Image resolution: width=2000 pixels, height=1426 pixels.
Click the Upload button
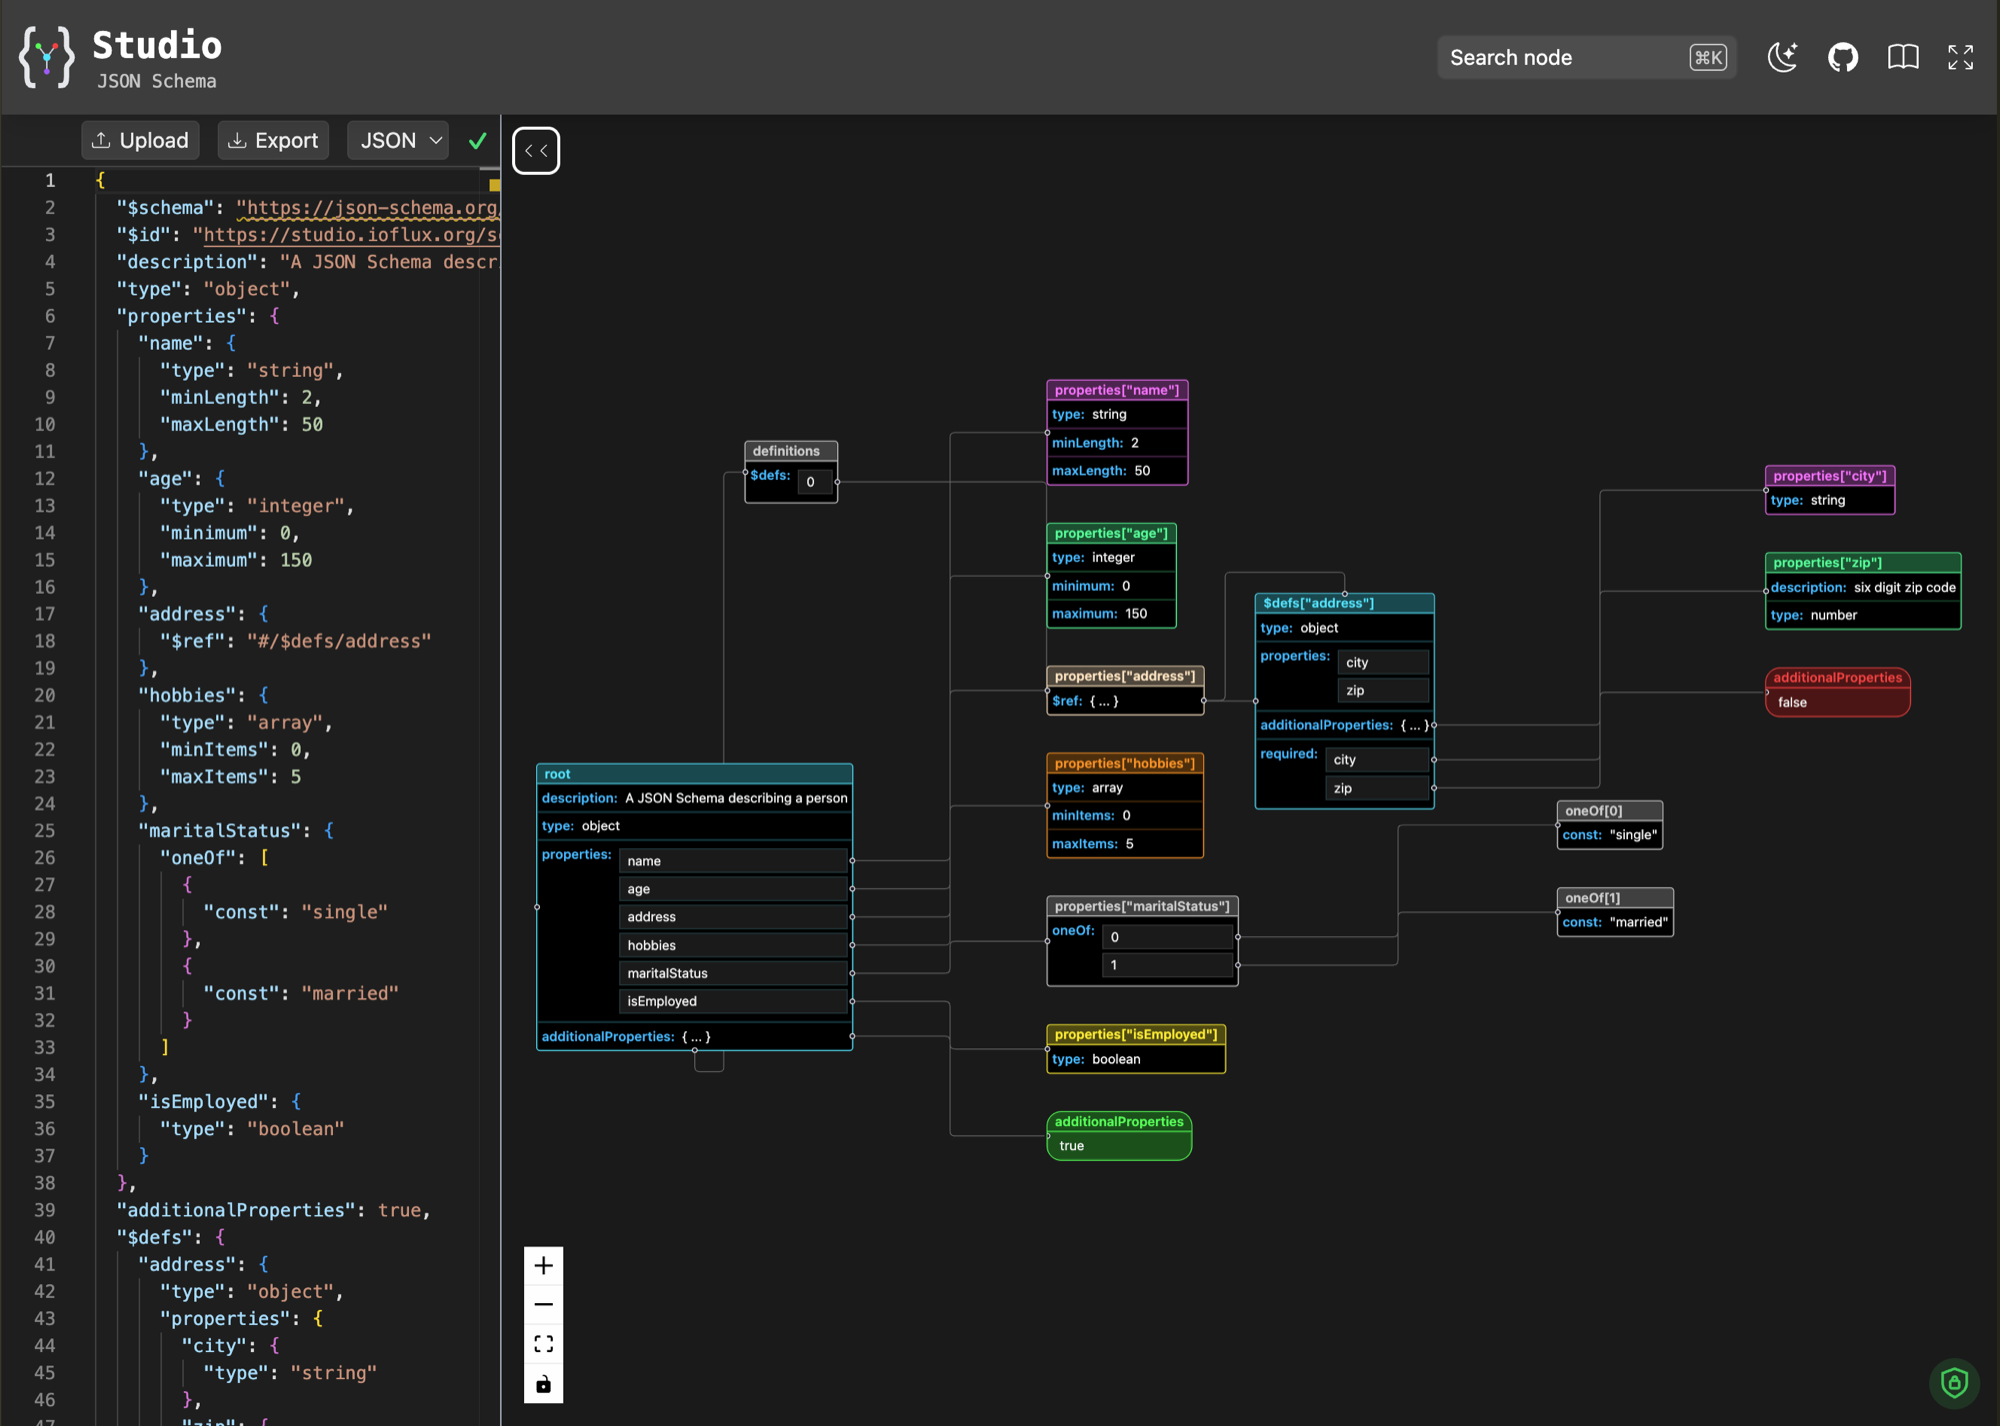click(140, 140)
